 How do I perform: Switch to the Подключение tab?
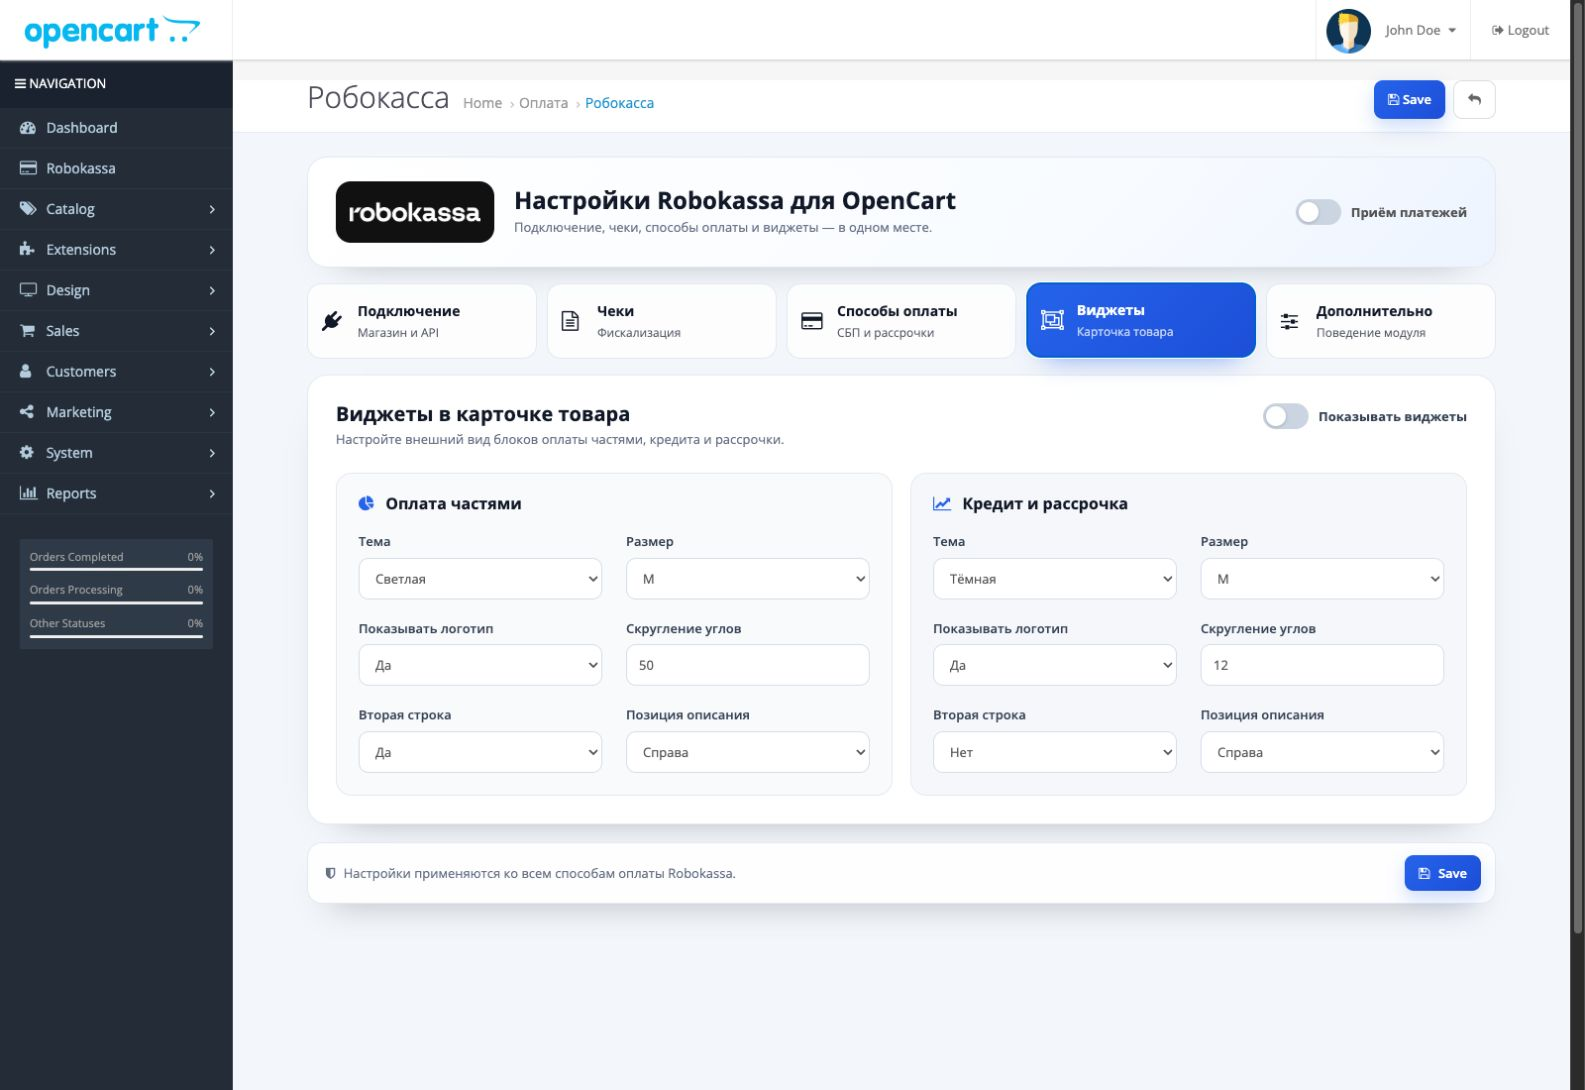tap(422, 321)
